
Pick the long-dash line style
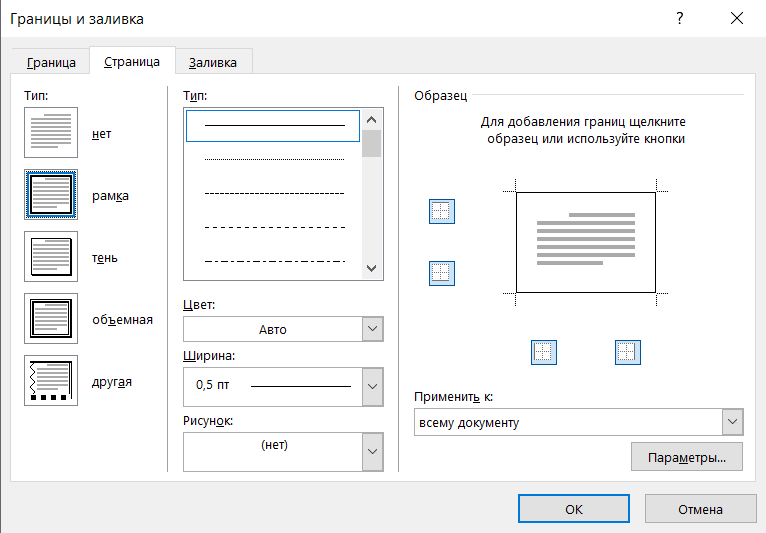tap(273, 228)
